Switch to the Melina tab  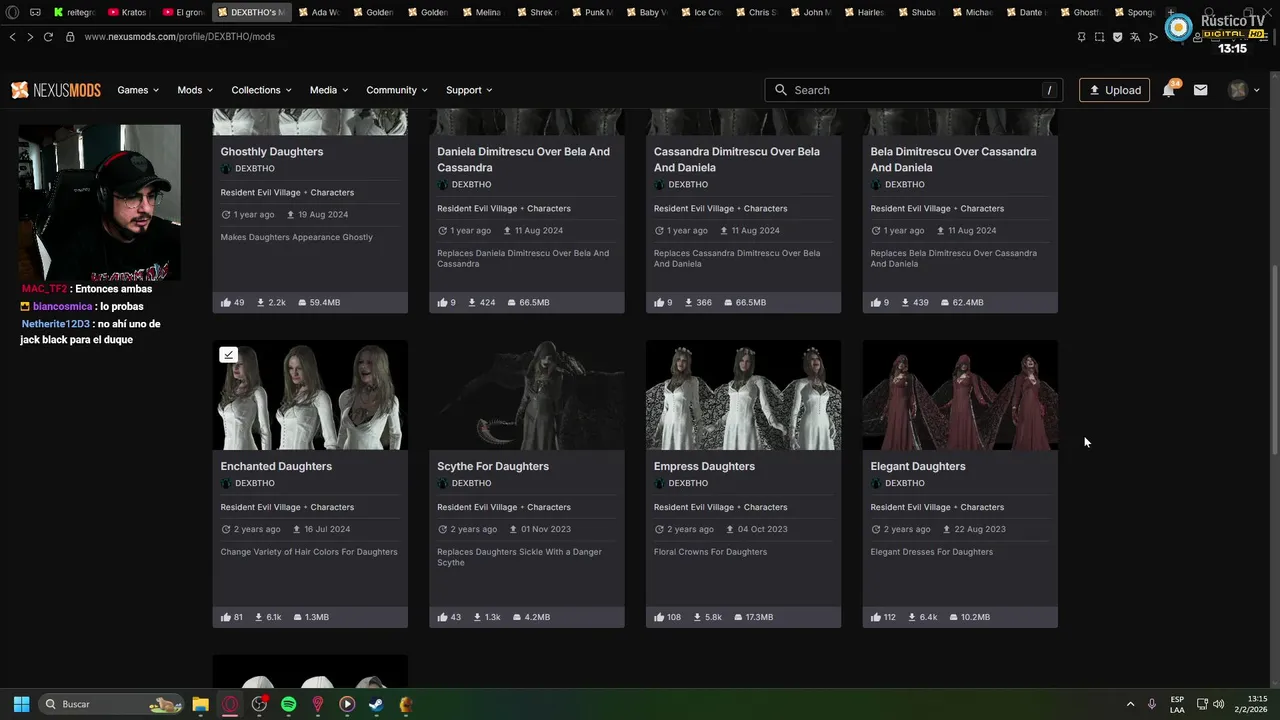click(481, 12)
